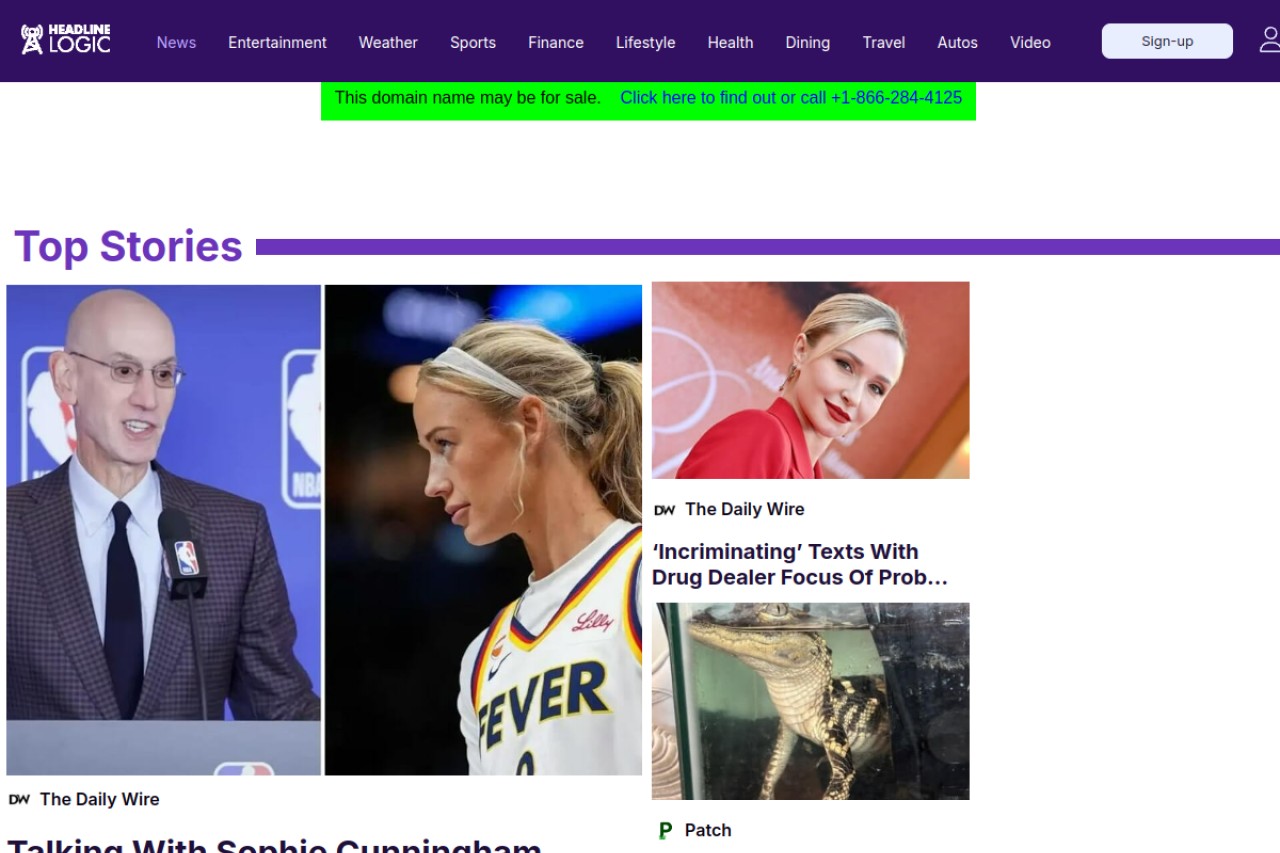Click the NBA commissioner and Fever player image

(324, 530)
